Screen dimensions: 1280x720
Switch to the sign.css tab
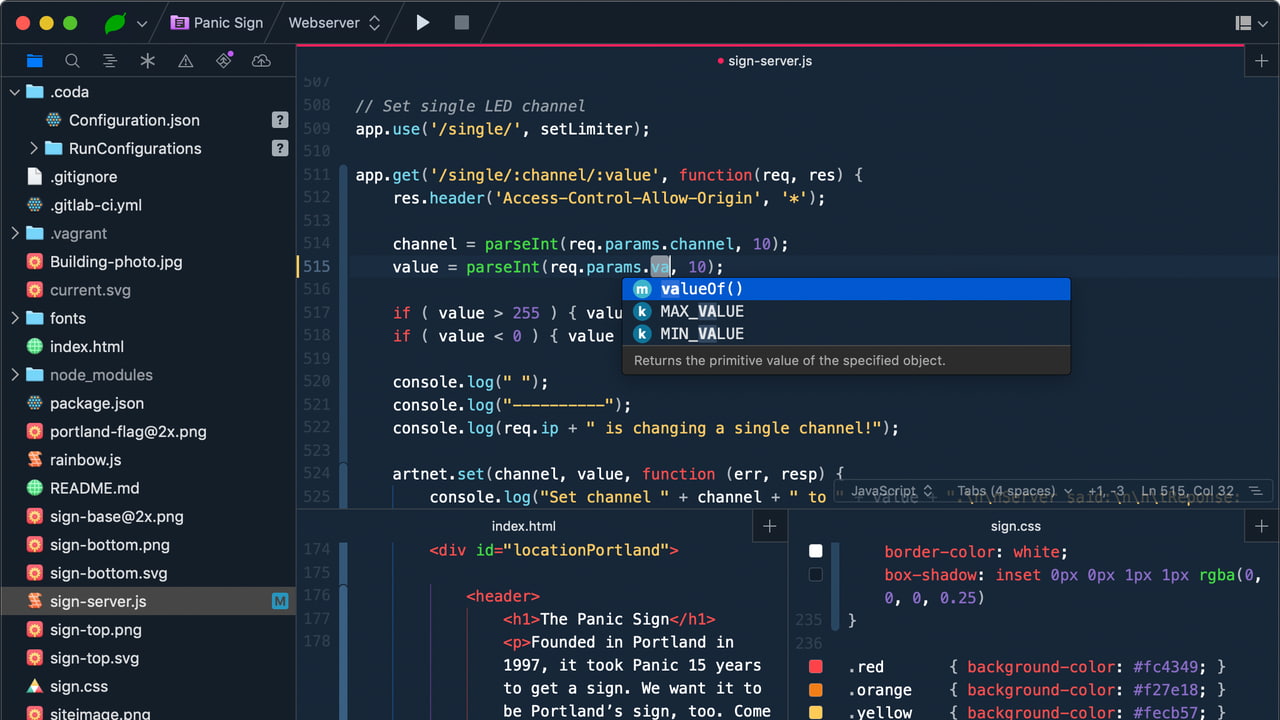(x=1016, y=526)
